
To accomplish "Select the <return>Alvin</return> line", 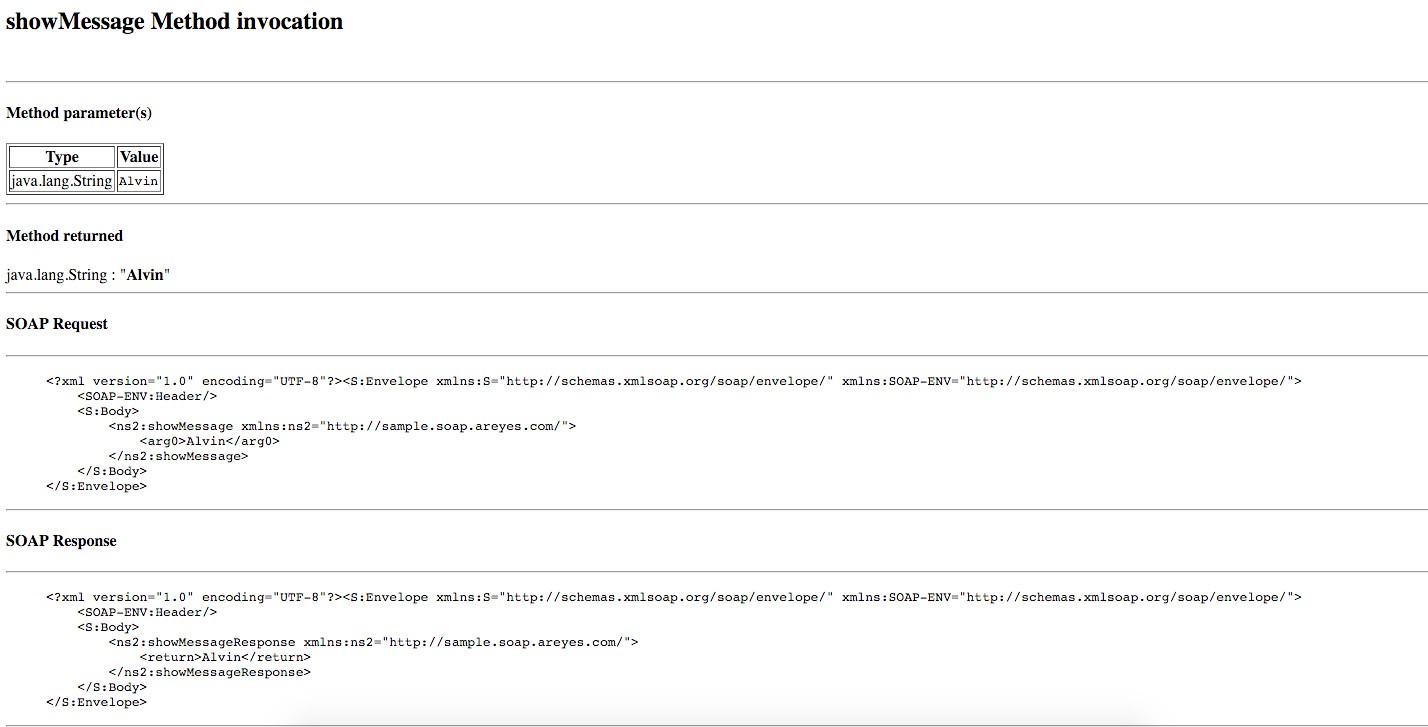I will pyautogui.click(x=226, y=657).
